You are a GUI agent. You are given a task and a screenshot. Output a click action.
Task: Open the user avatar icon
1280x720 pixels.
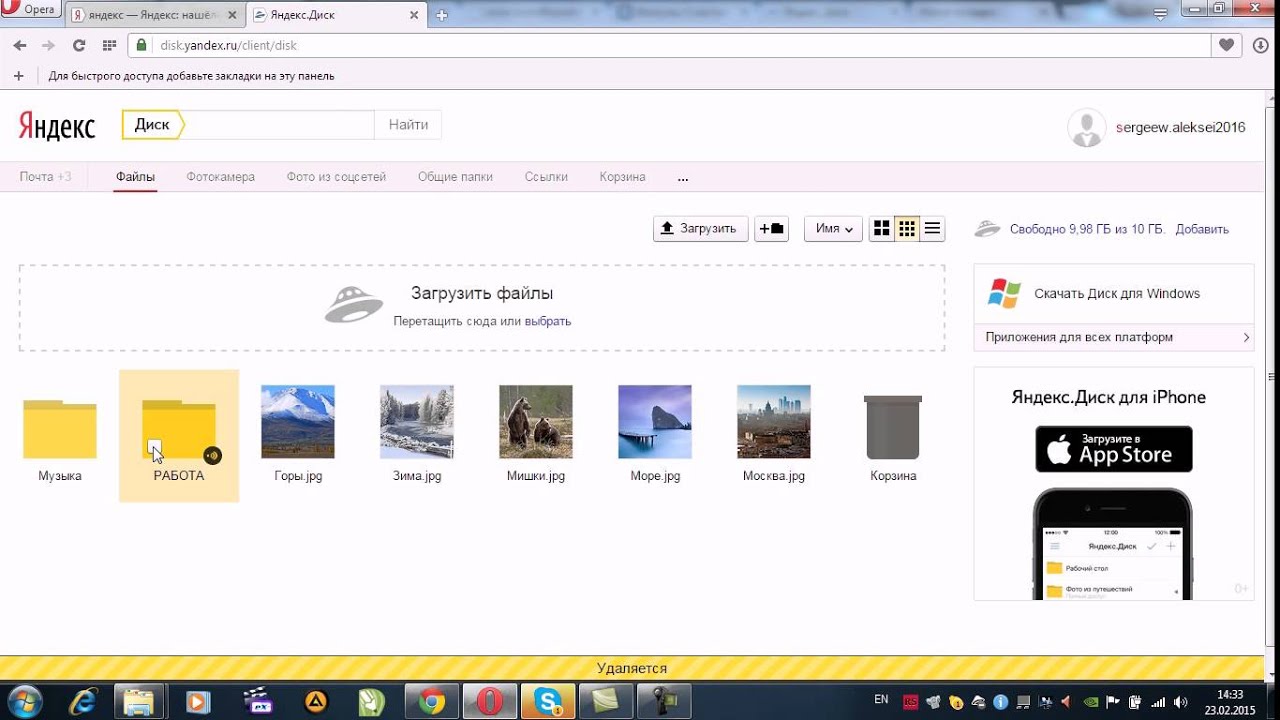point(1087,127)
